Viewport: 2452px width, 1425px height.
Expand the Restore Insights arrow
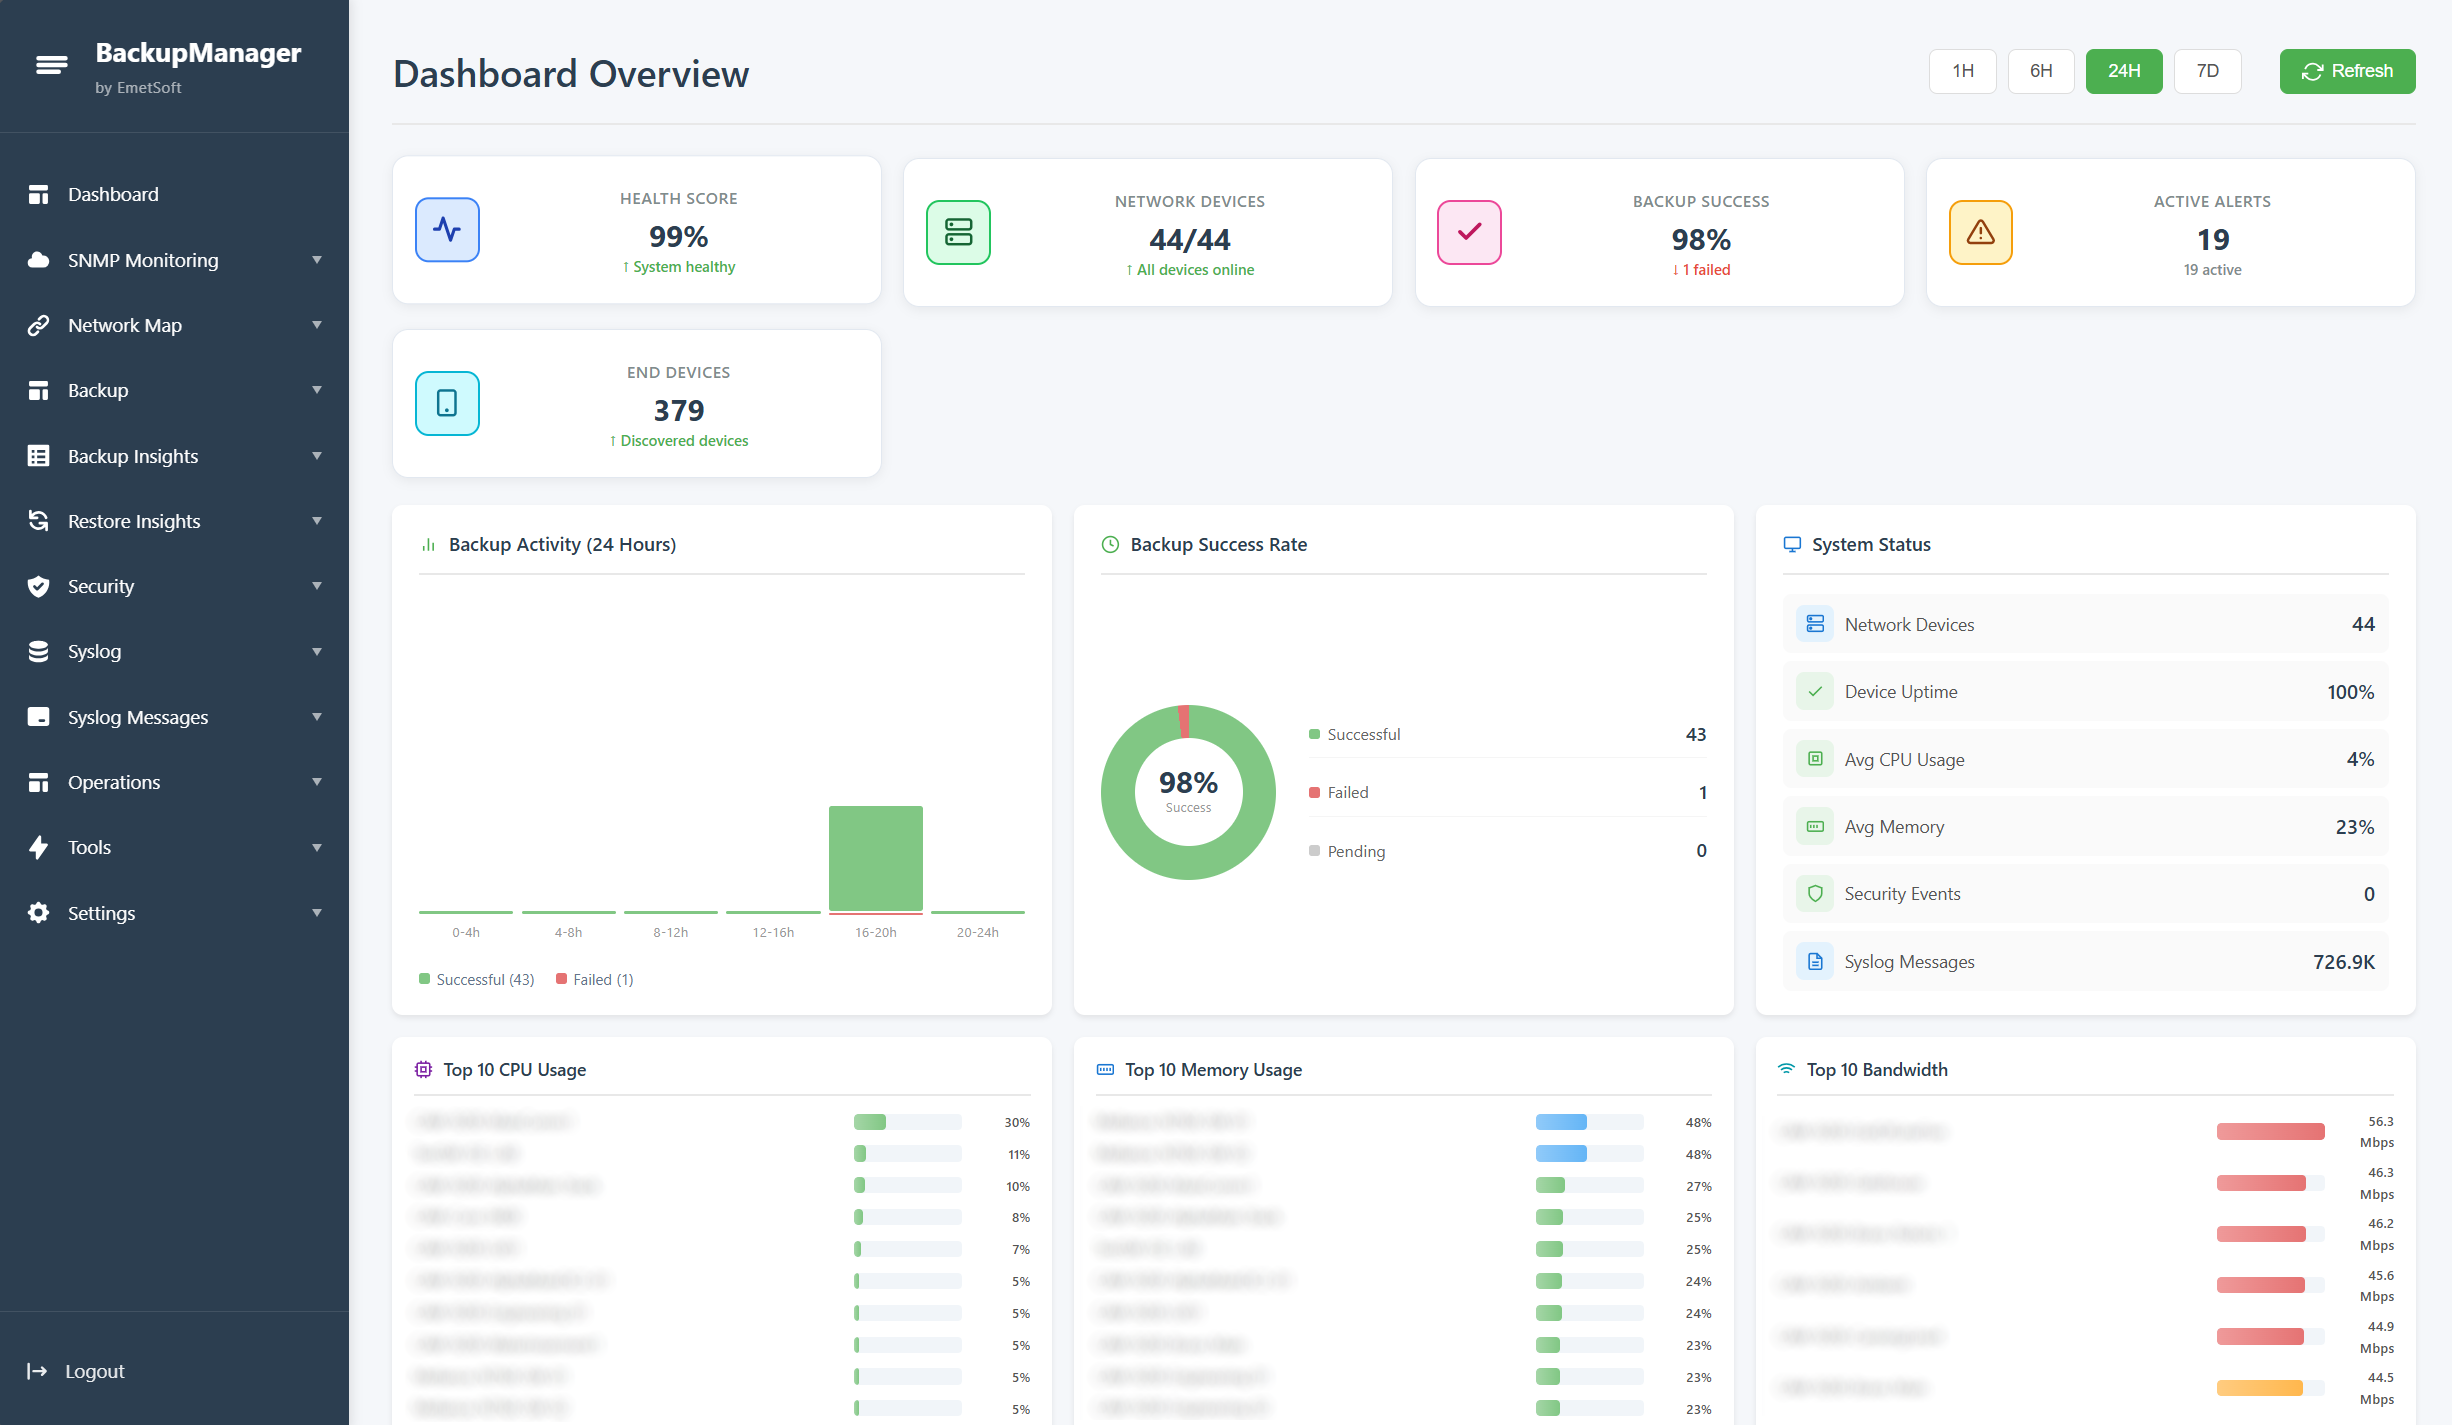(317, 521)
